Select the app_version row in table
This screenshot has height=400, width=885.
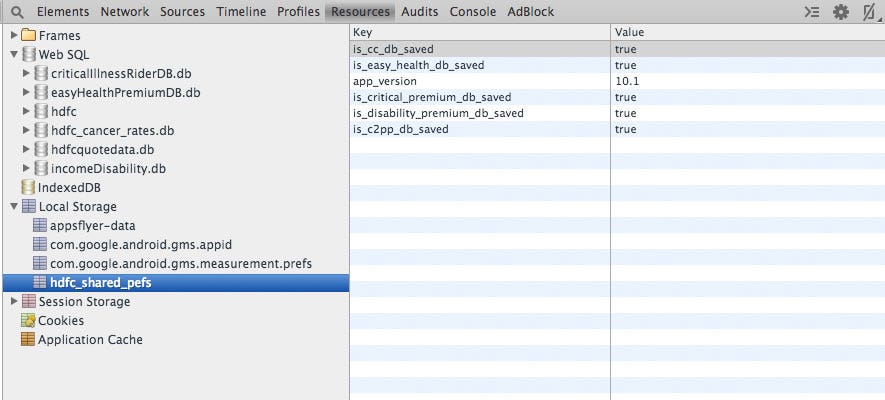617,81
